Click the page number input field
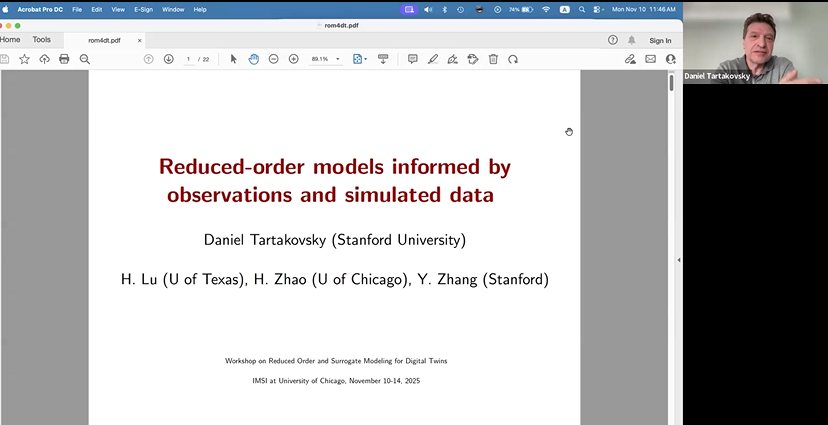 tap(188, 59)
